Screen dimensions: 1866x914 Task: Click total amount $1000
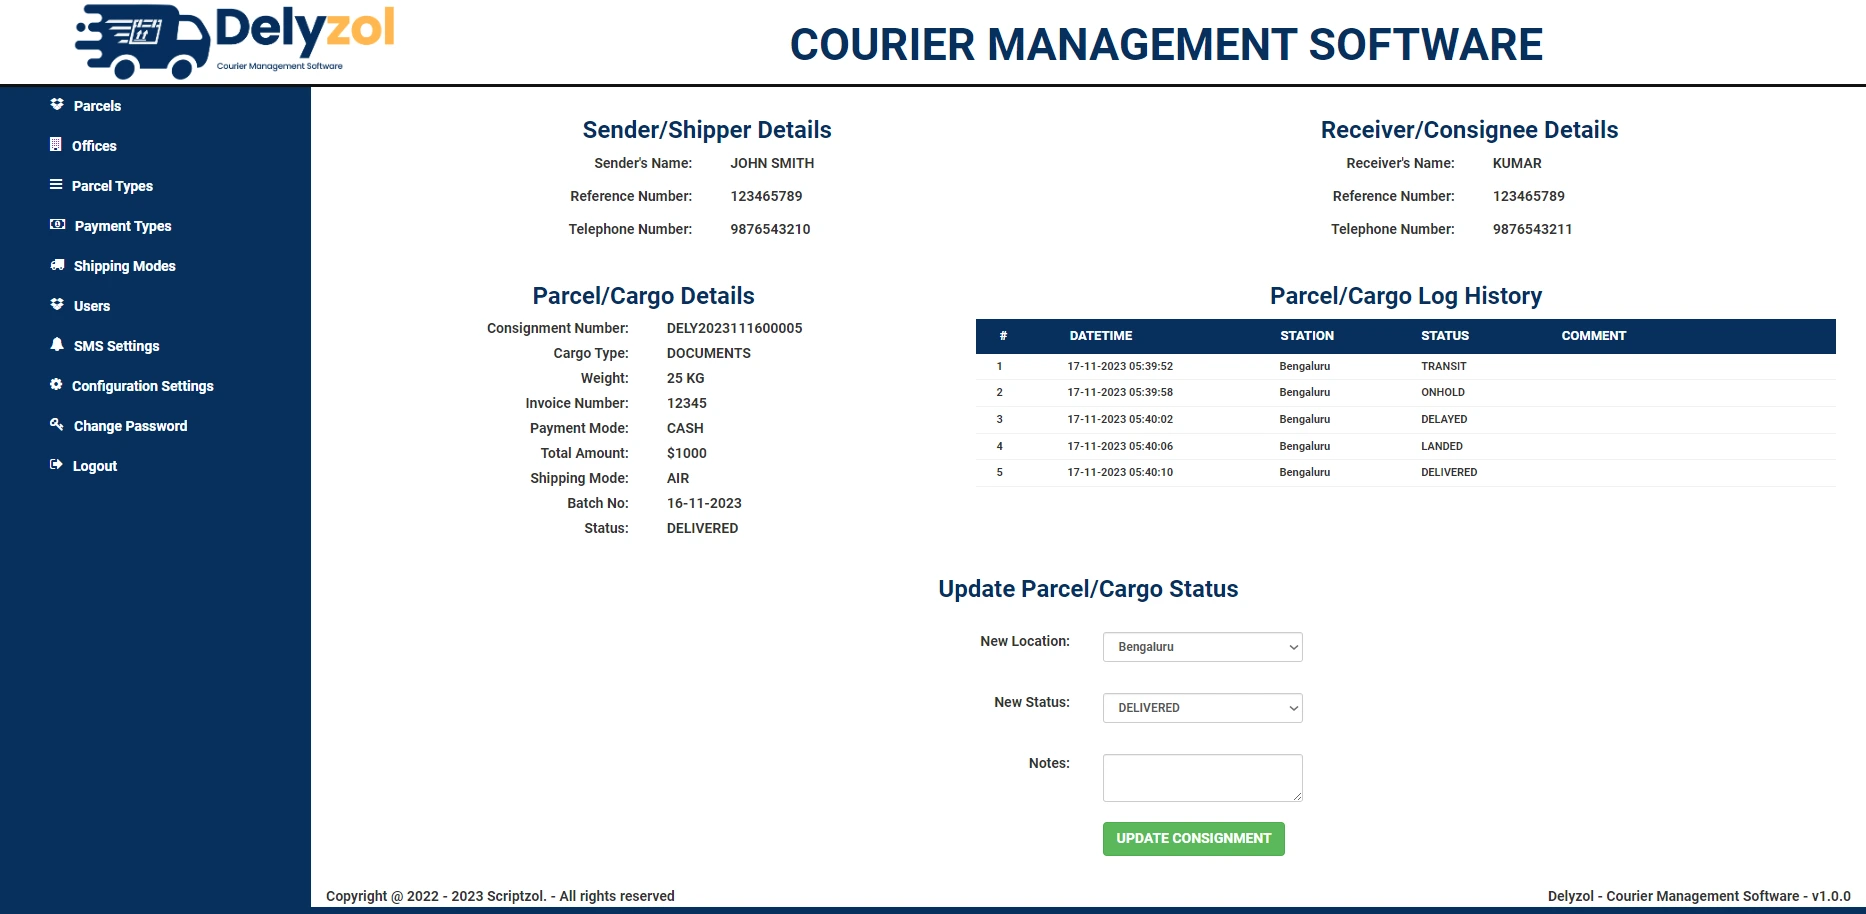(x=687, y=453)
